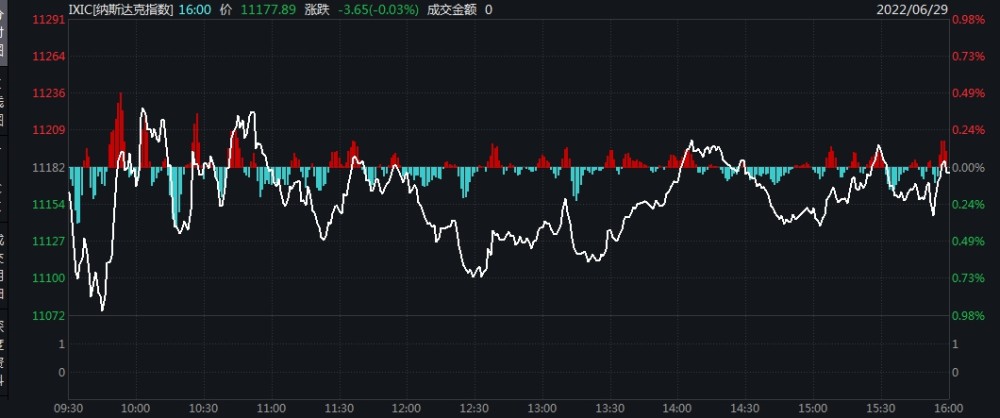
Task: Click the green 0.98% percent label
Action: tap(968, 315)
